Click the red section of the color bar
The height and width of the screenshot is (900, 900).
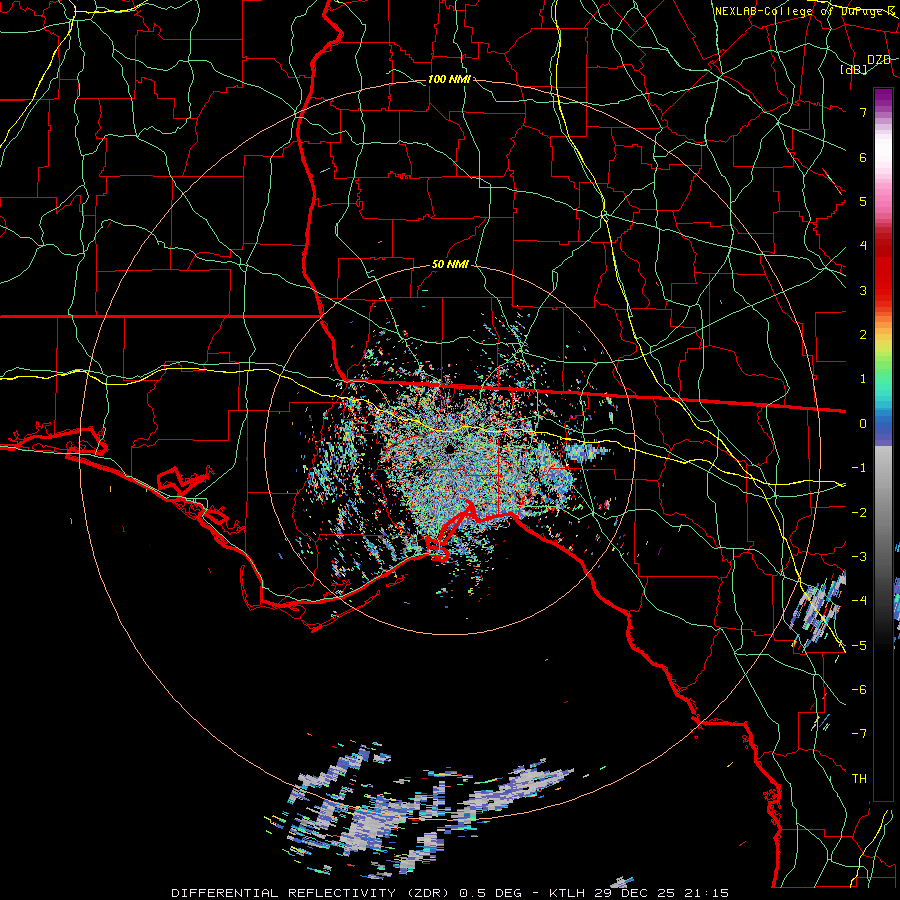coord(883,270)
